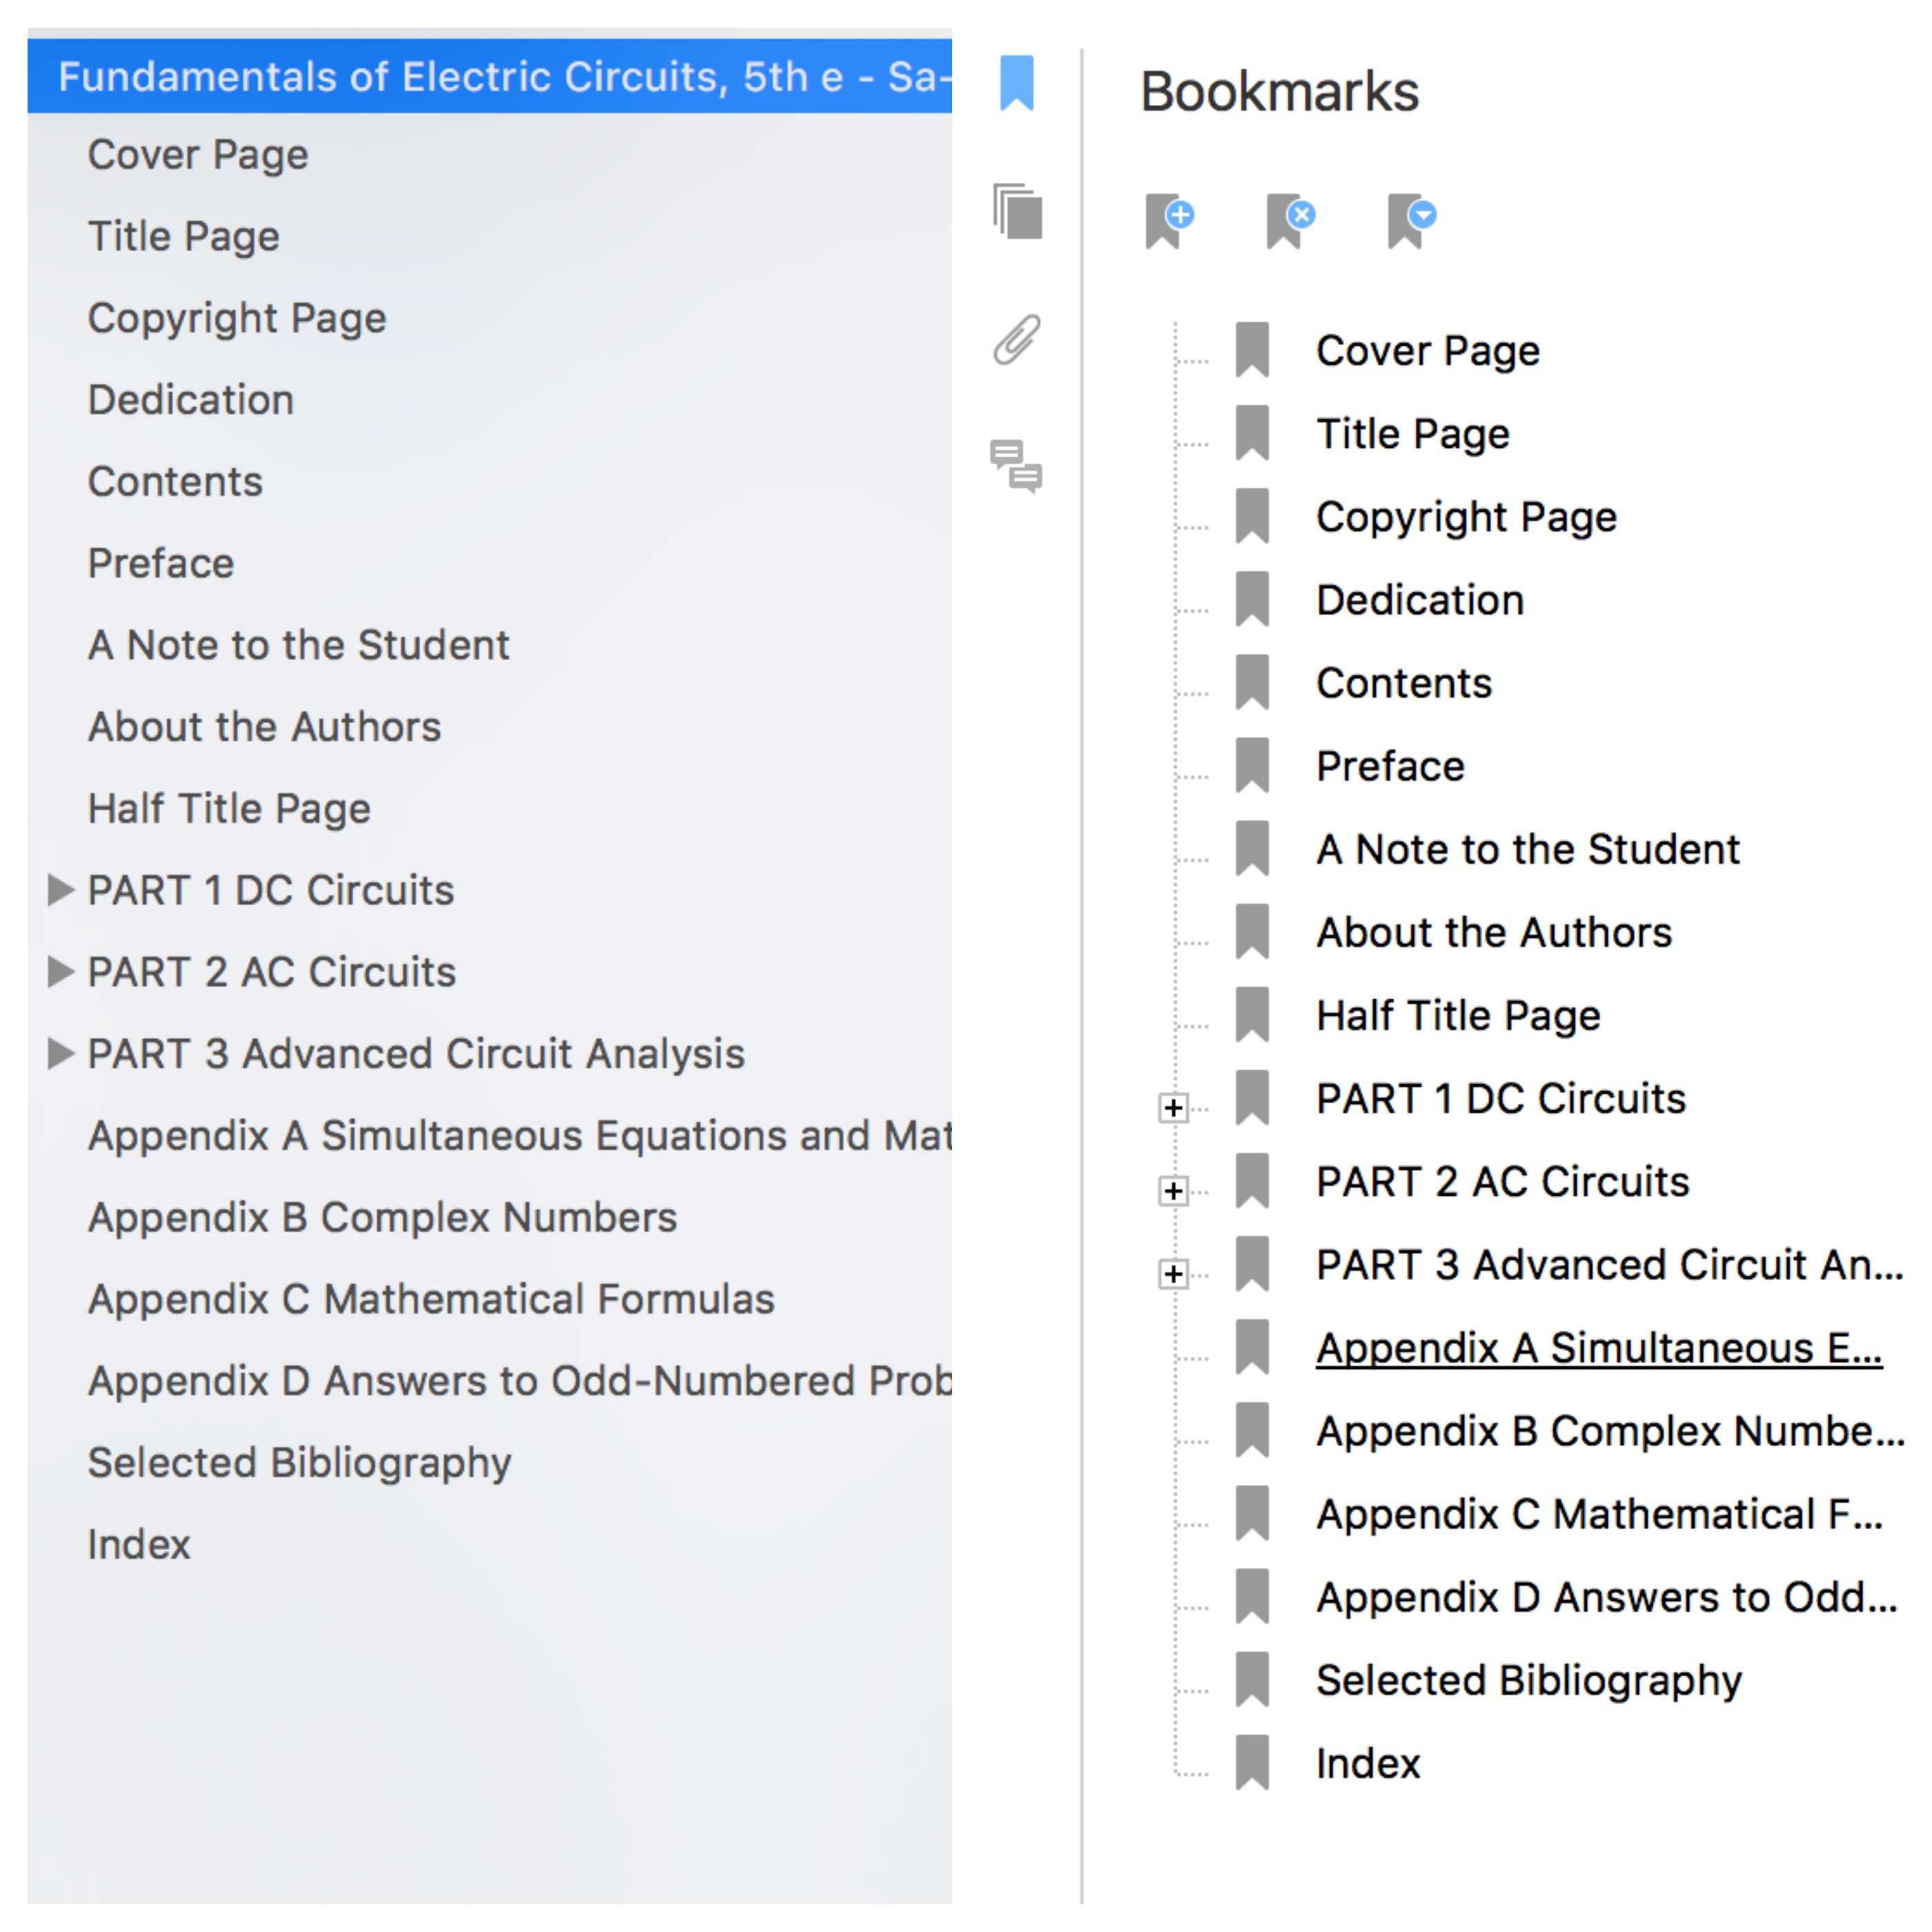Click bookmark icon beside Appendix A
Viewport: 1932px width, 1932px height.
pos(1252,1346)
